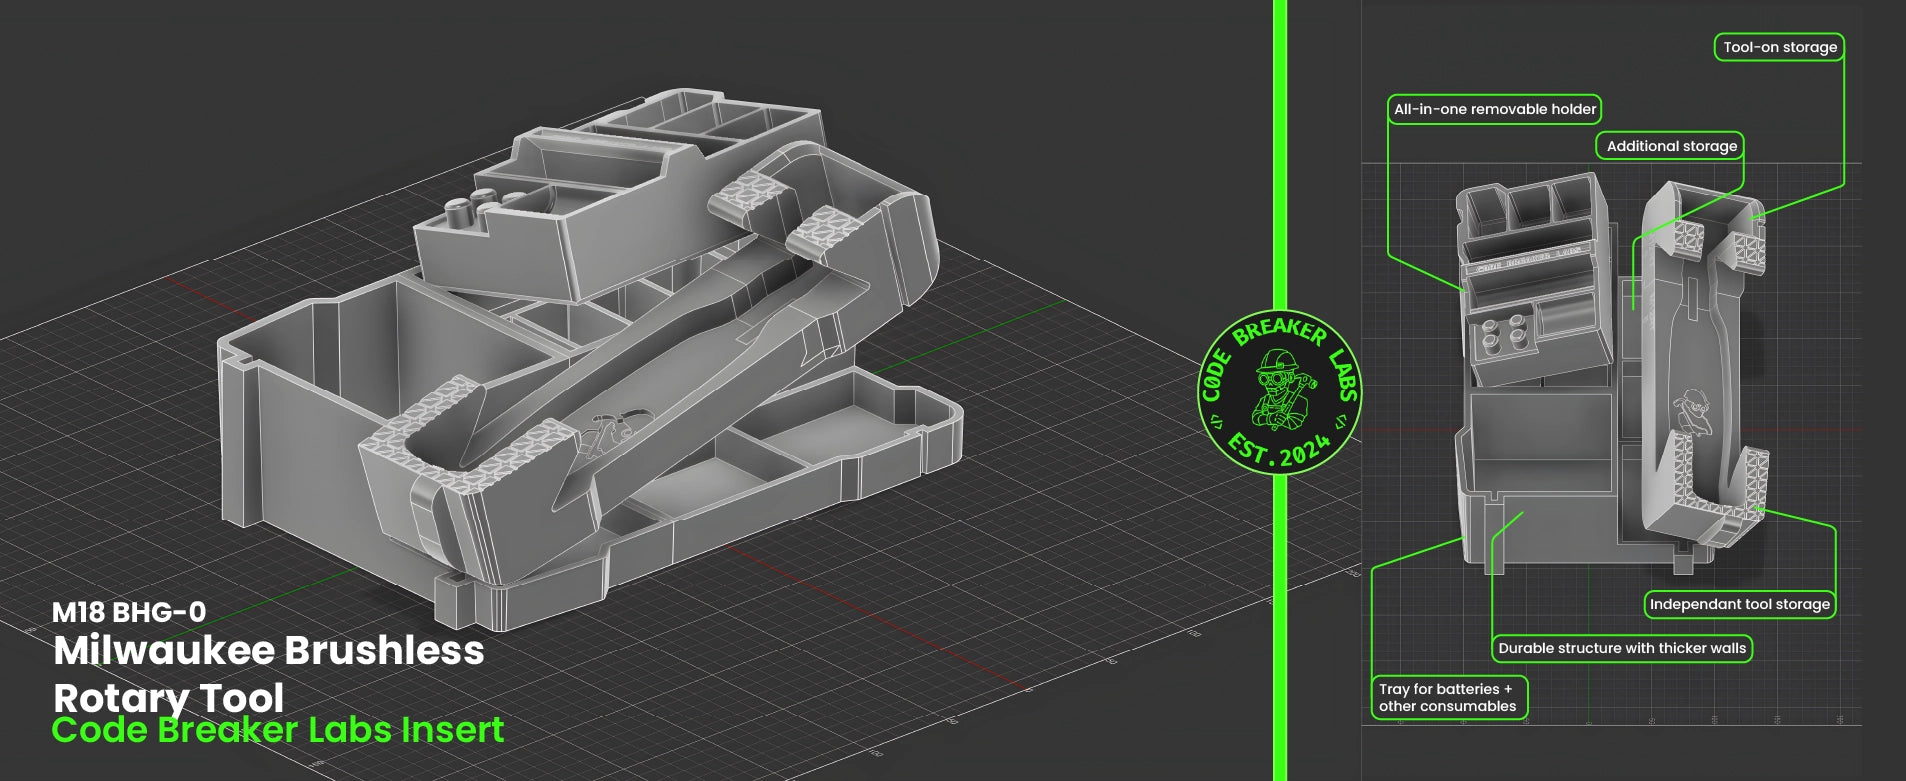Select the All-in-one removable holder label

pos(1494,109)
